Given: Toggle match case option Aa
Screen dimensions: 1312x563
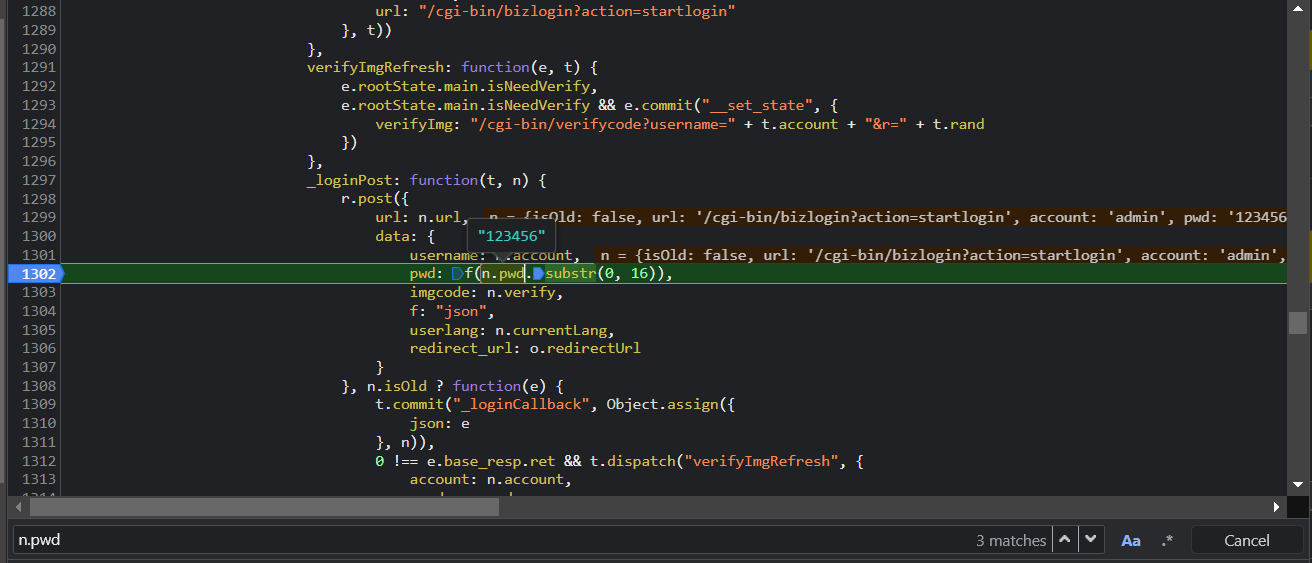Looking at the screenshot, I should click(1131, 540).
